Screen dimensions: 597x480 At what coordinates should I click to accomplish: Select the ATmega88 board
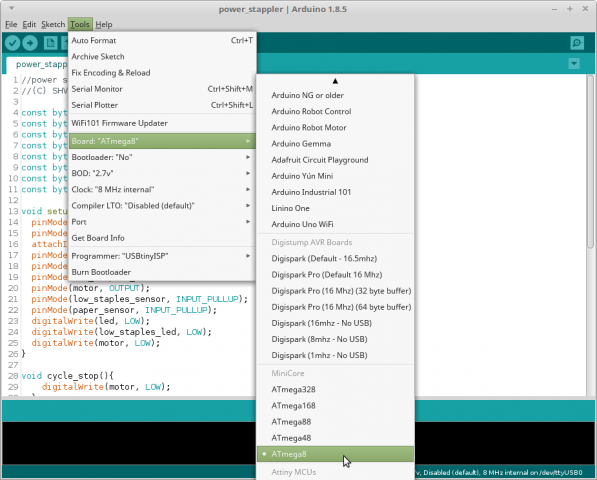335,422
